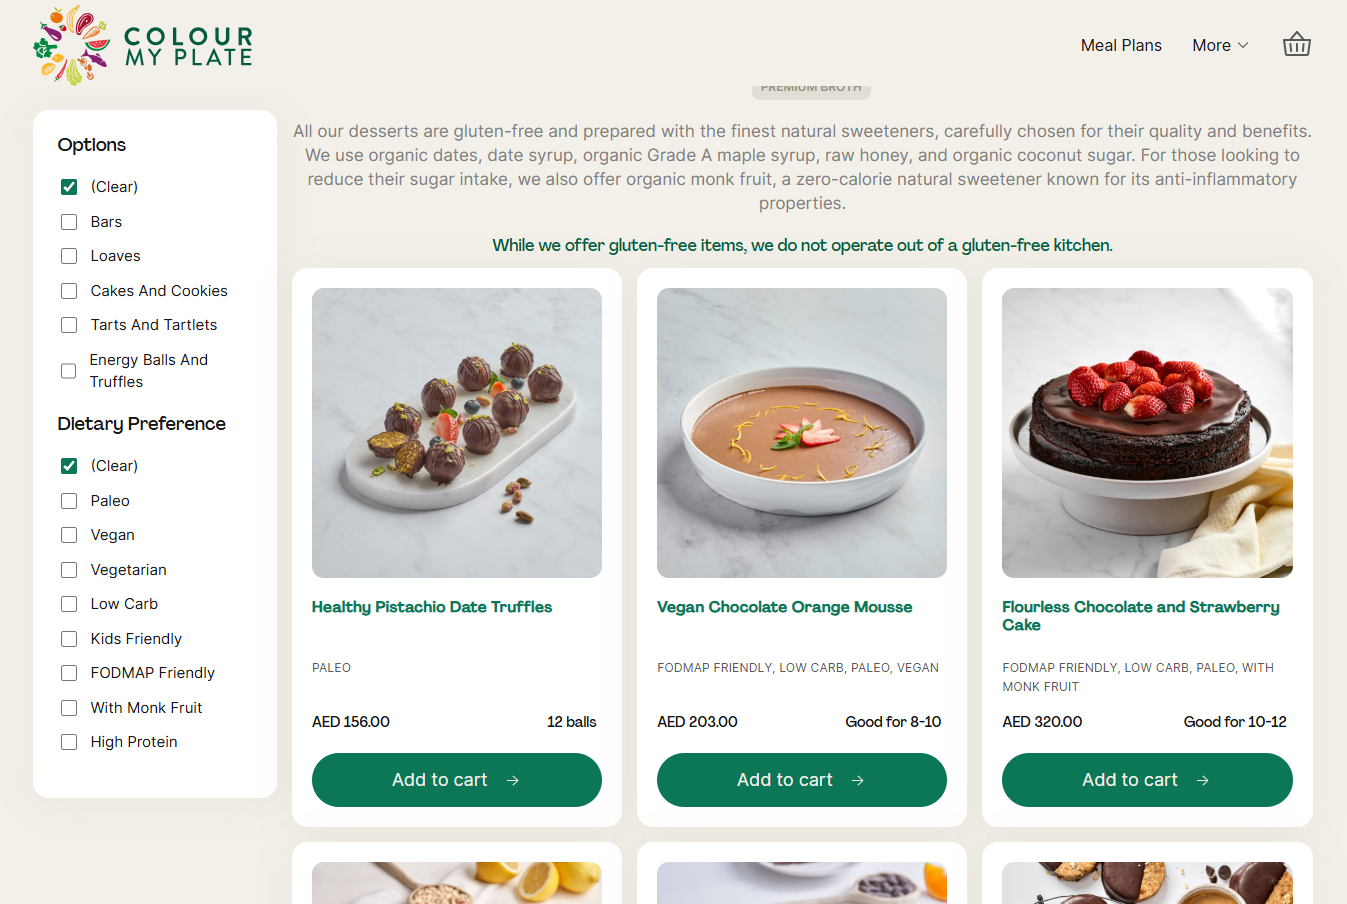This screenshot has width=1347, height=904.
Task: Tick the Cakes And Cookies checkbox
Action: pos(69,291)
